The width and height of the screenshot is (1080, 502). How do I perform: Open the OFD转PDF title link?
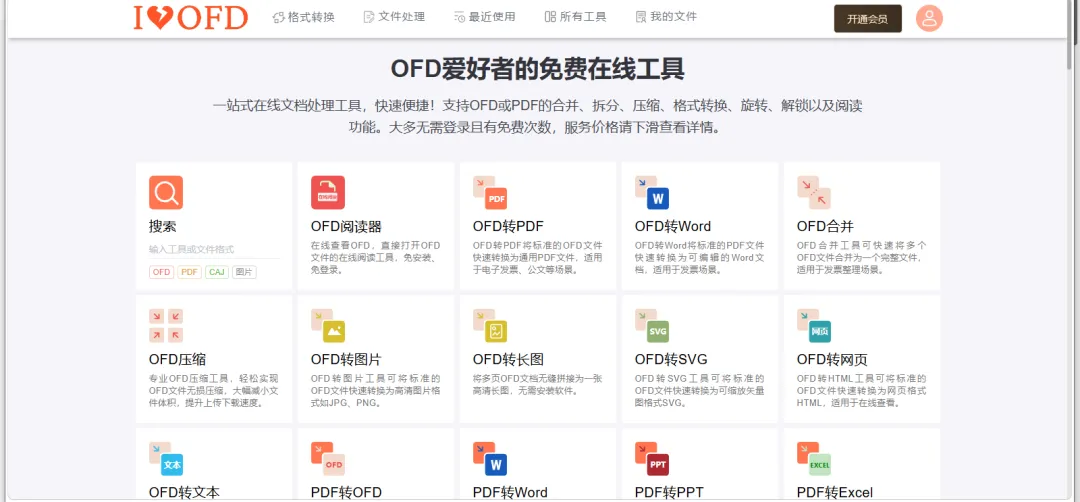(x=508, y=227)
